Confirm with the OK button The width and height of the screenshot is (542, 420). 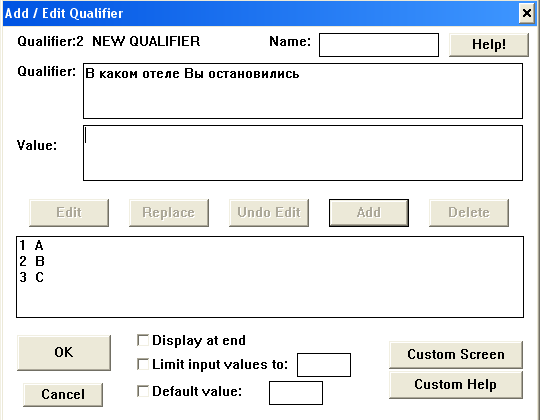(64, 353)
